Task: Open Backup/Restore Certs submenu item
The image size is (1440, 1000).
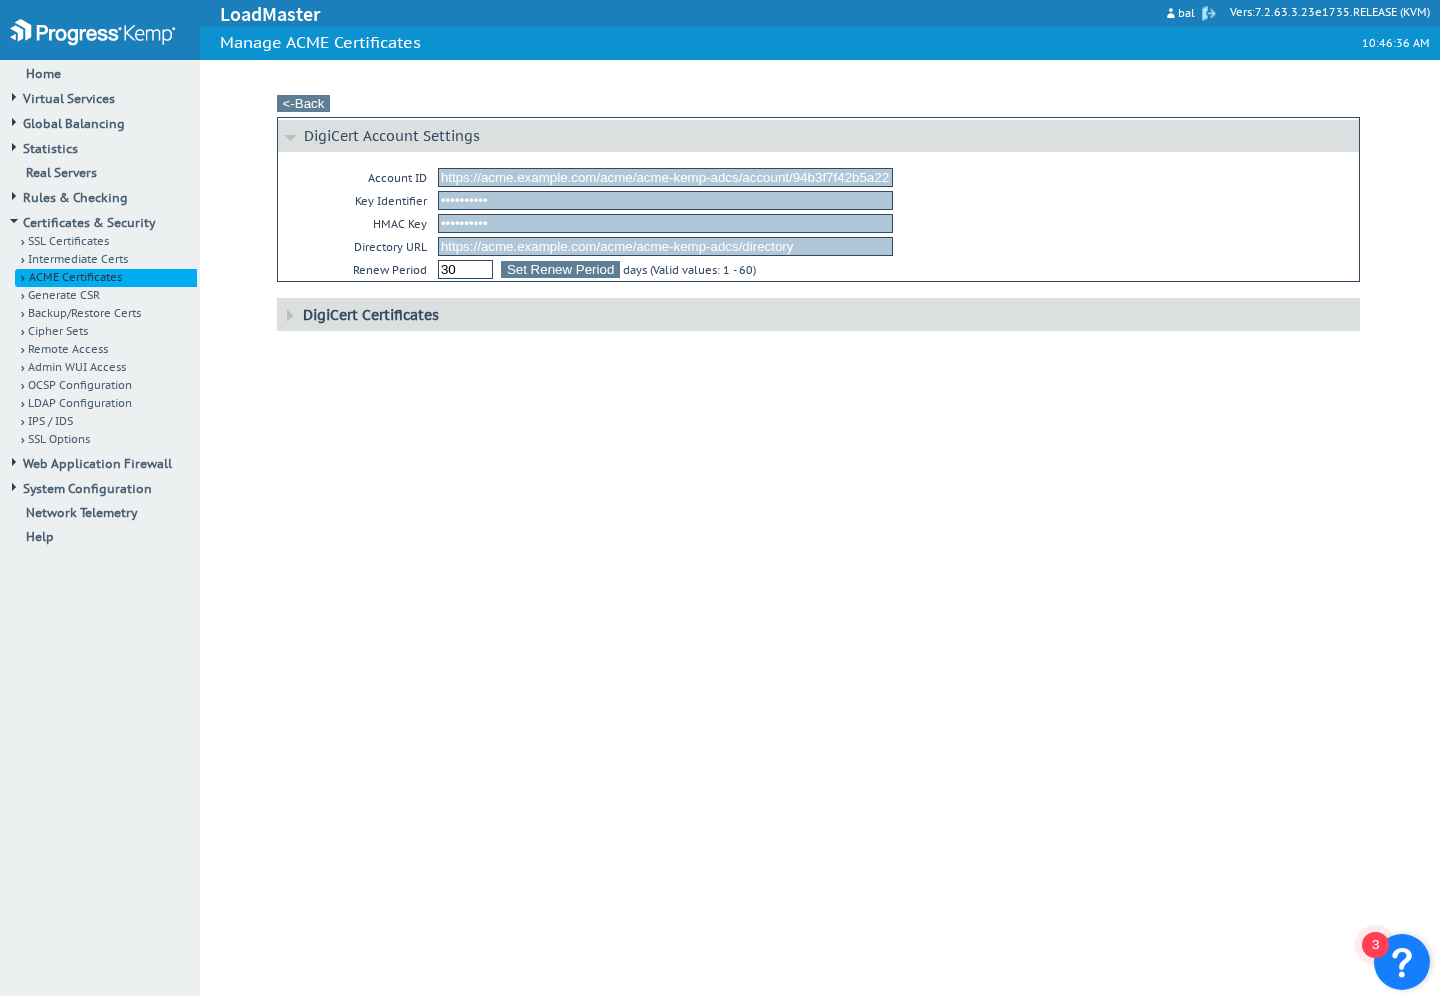Action: (x=84, y=313)
